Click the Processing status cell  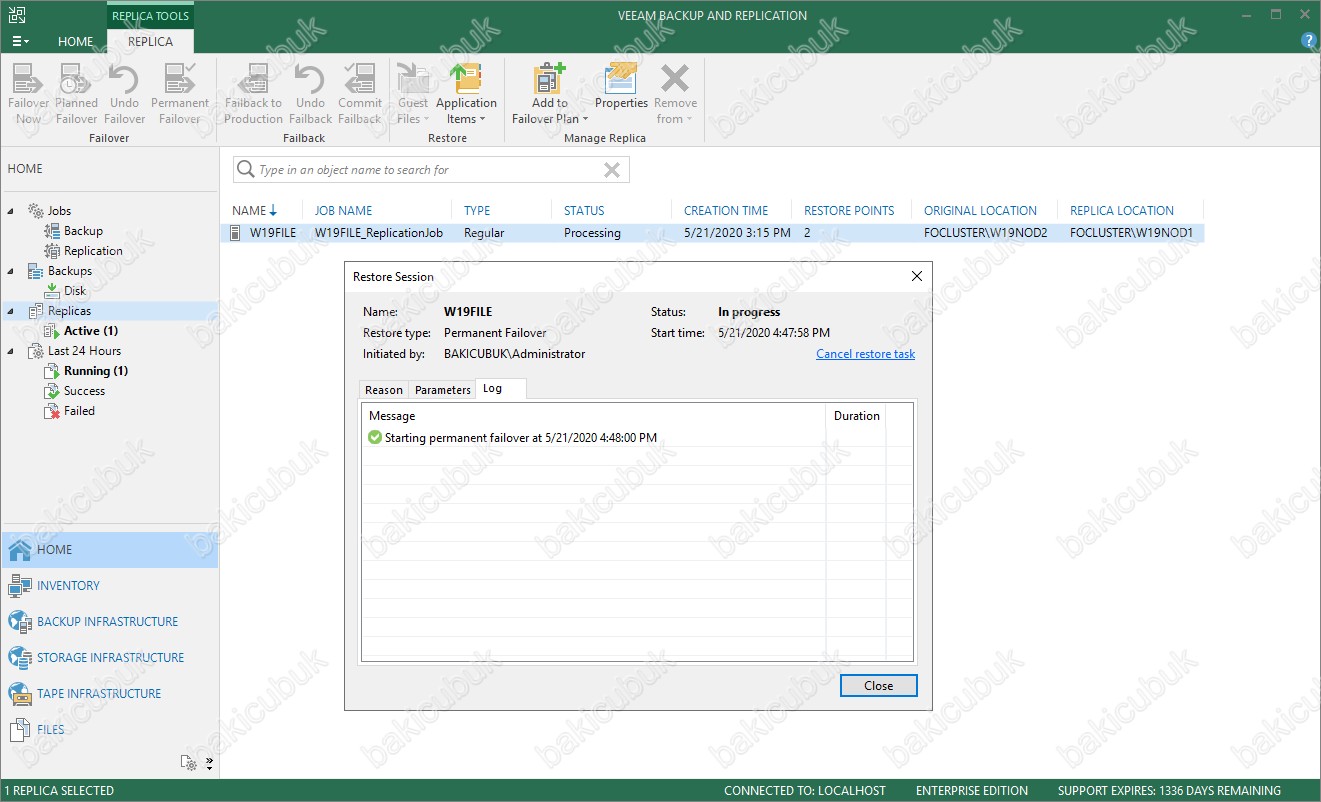click(592, 233)
